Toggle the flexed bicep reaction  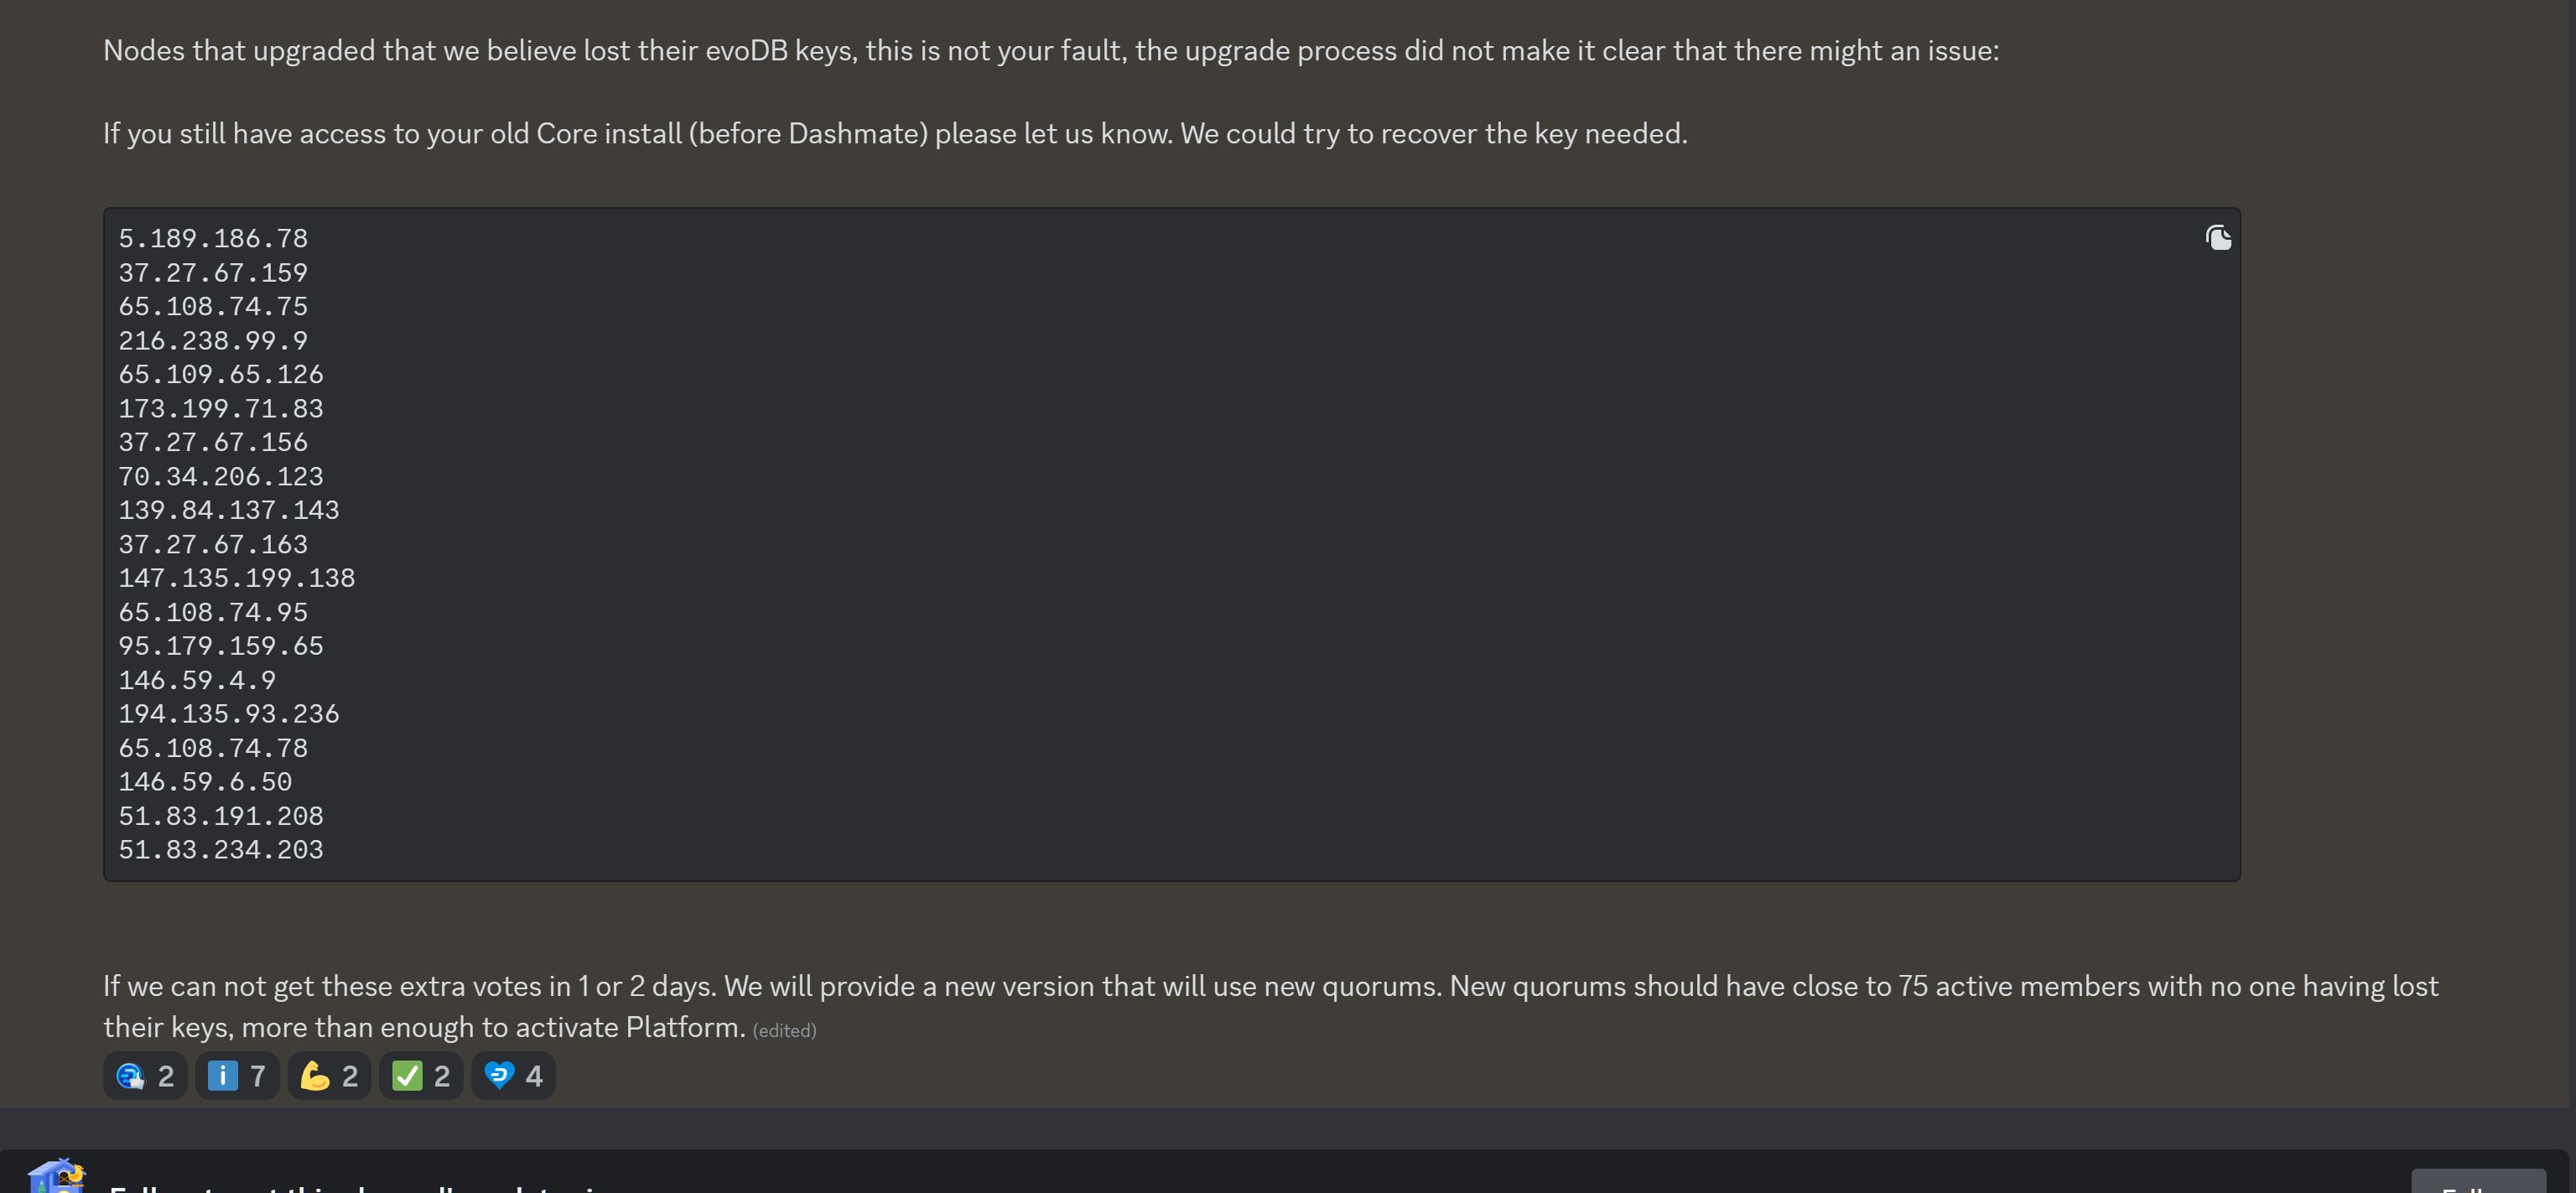point(329,1076)
